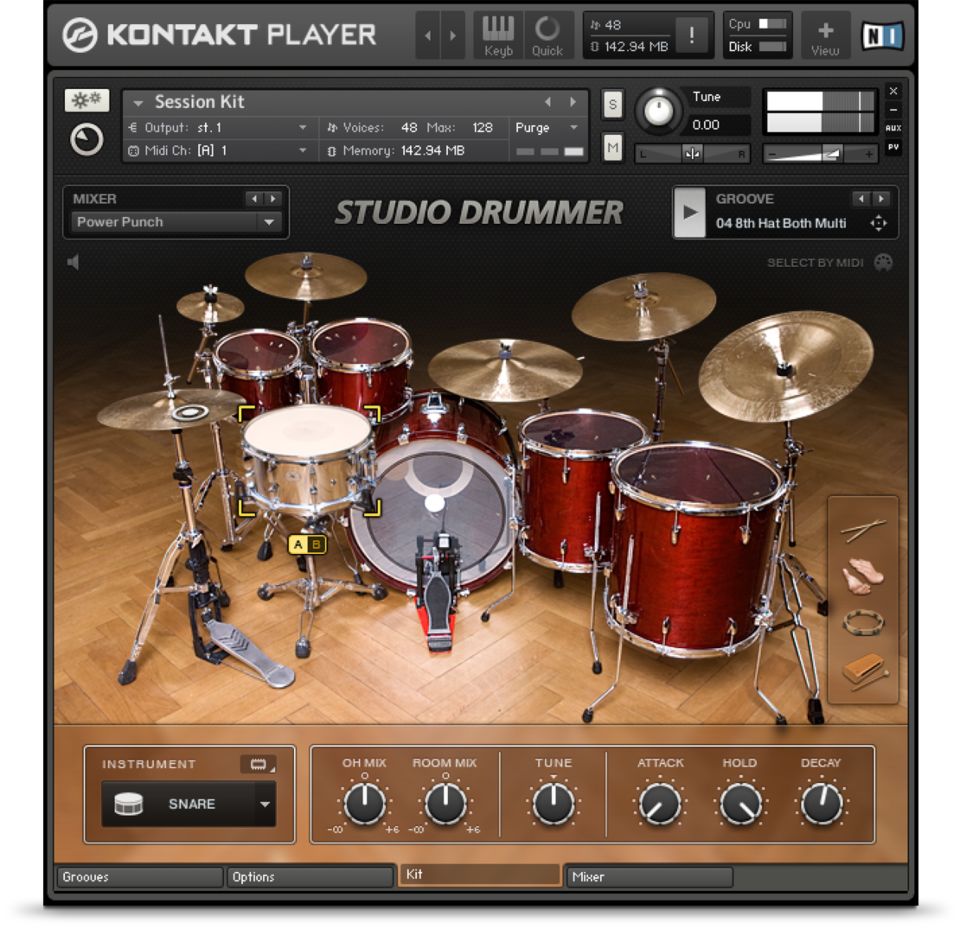Toggle the snare A/B articulation switch

[307, 545]
